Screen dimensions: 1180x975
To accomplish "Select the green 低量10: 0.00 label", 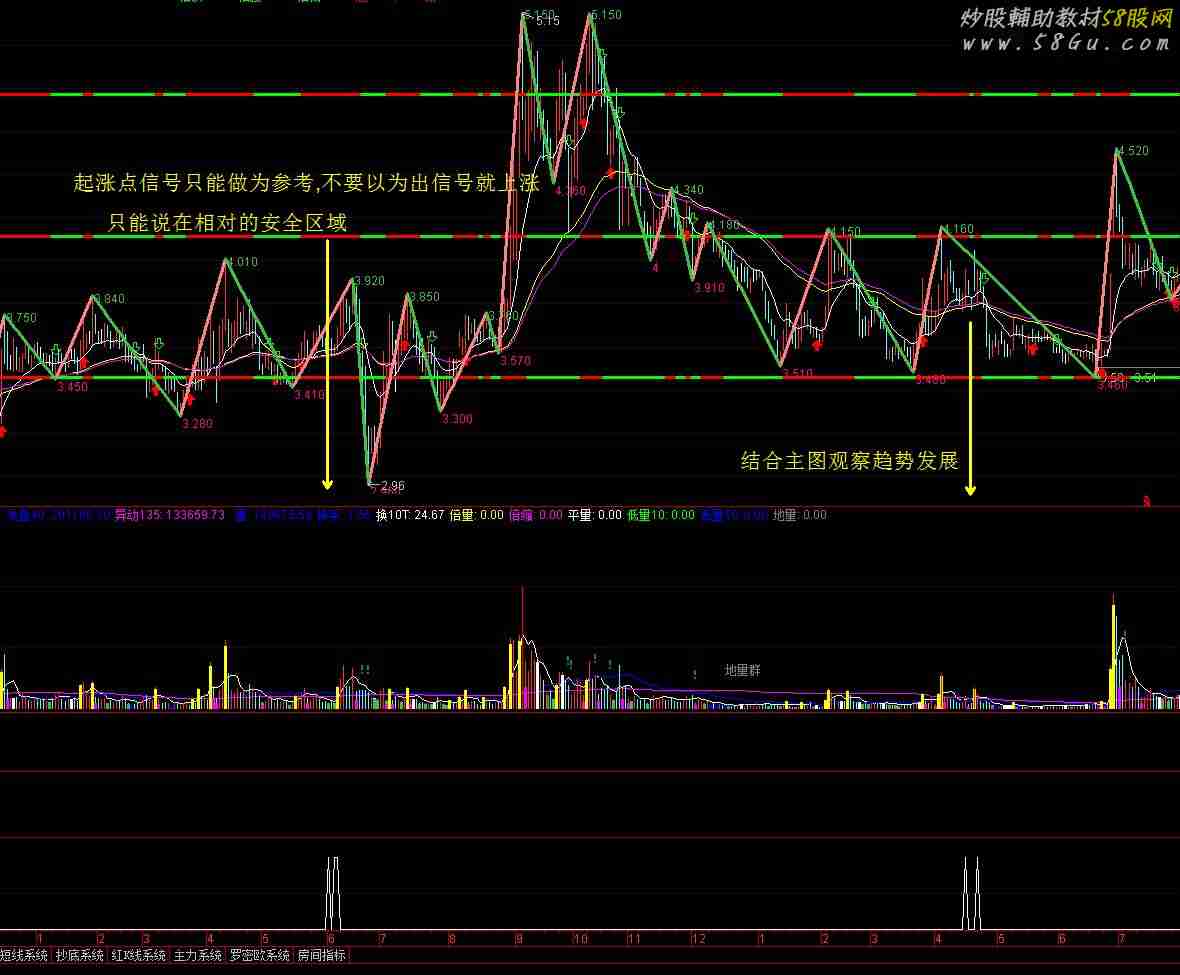I will click(661, 515).
